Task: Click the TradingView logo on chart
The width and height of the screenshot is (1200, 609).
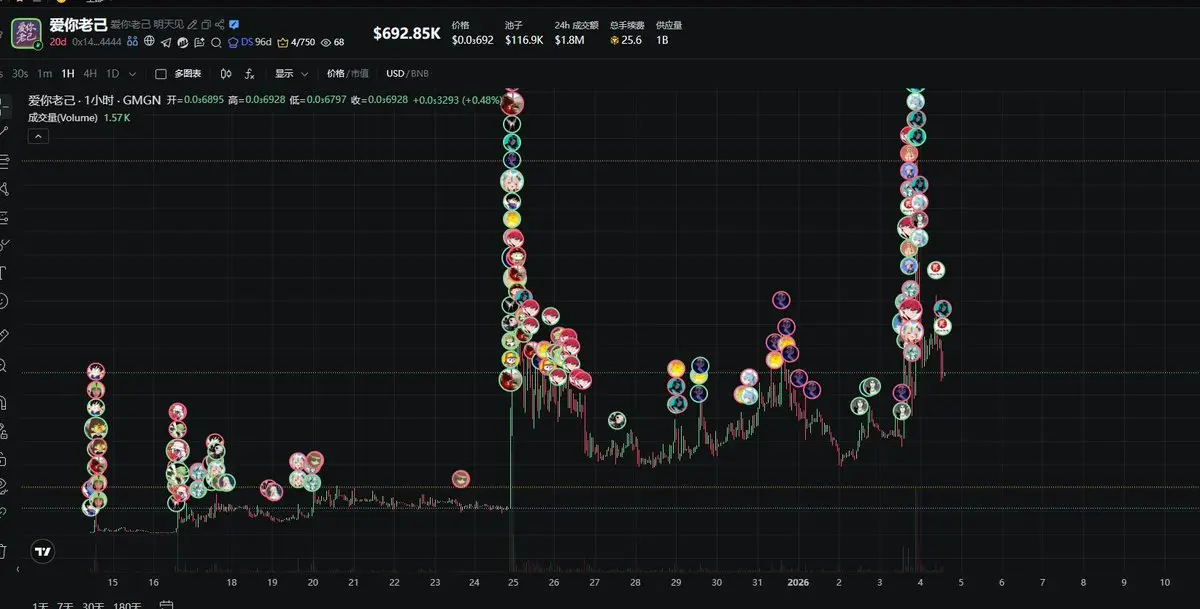Action: pyautogui.click(x=42, y=551)
